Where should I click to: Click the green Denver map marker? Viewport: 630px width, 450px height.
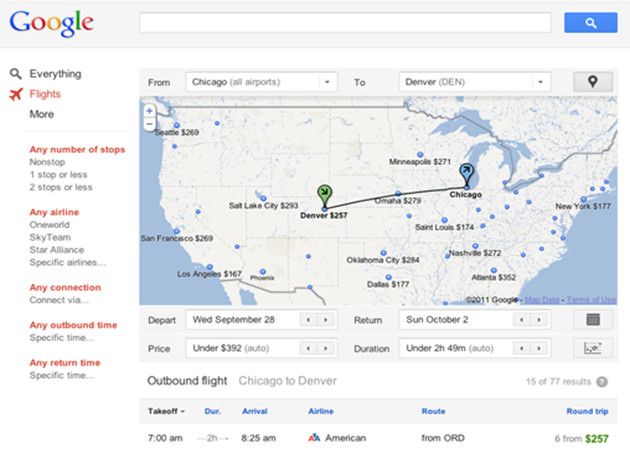click(324, 193)
